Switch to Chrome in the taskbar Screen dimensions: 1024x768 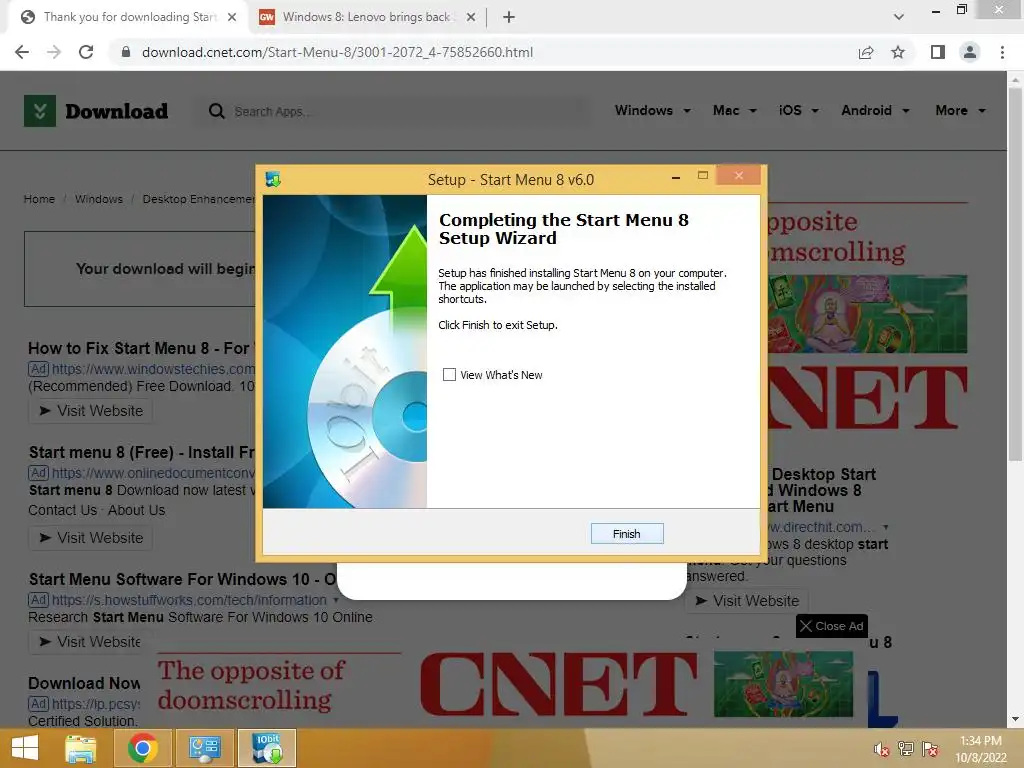(142, 748)
